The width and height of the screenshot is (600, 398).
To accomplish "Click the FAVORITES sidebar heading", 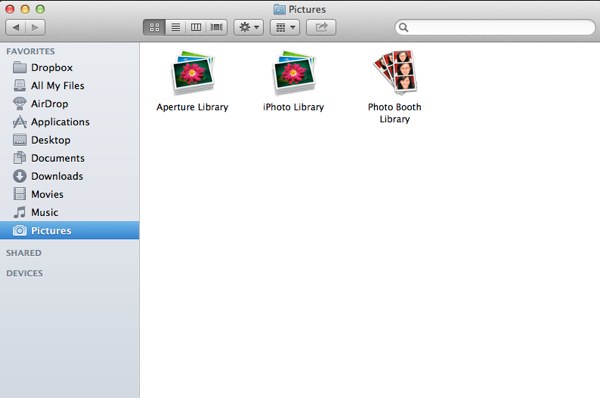I will click(31, 51).
